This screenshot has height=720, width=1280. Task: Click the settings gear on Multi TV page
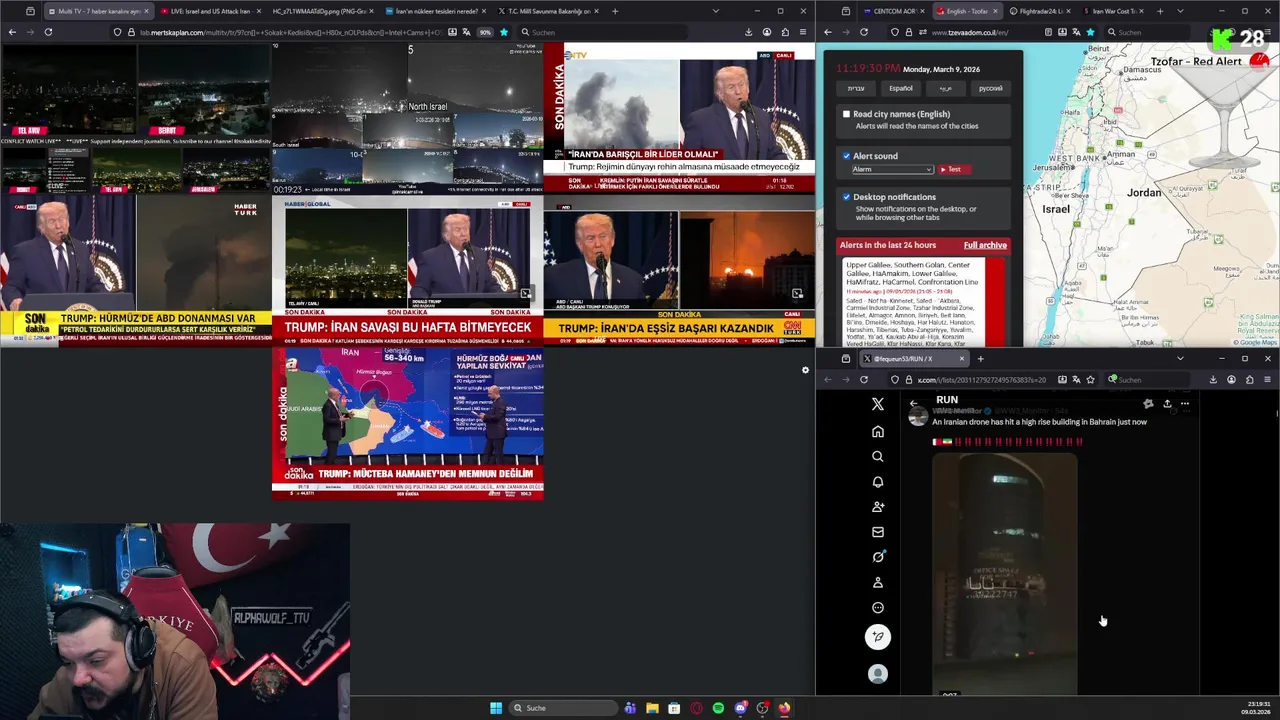click(805, 370)
